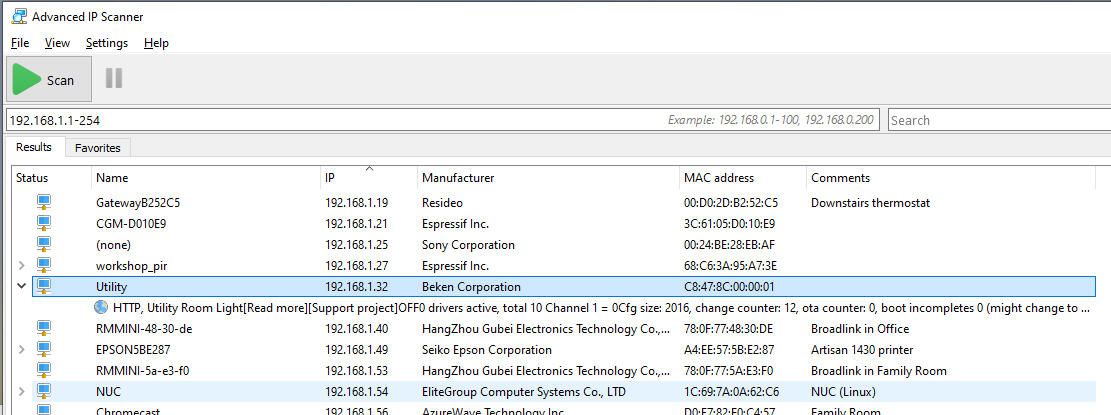Click the Utility device status icon
The image size is (1111, 415).
tap(44, 286)
